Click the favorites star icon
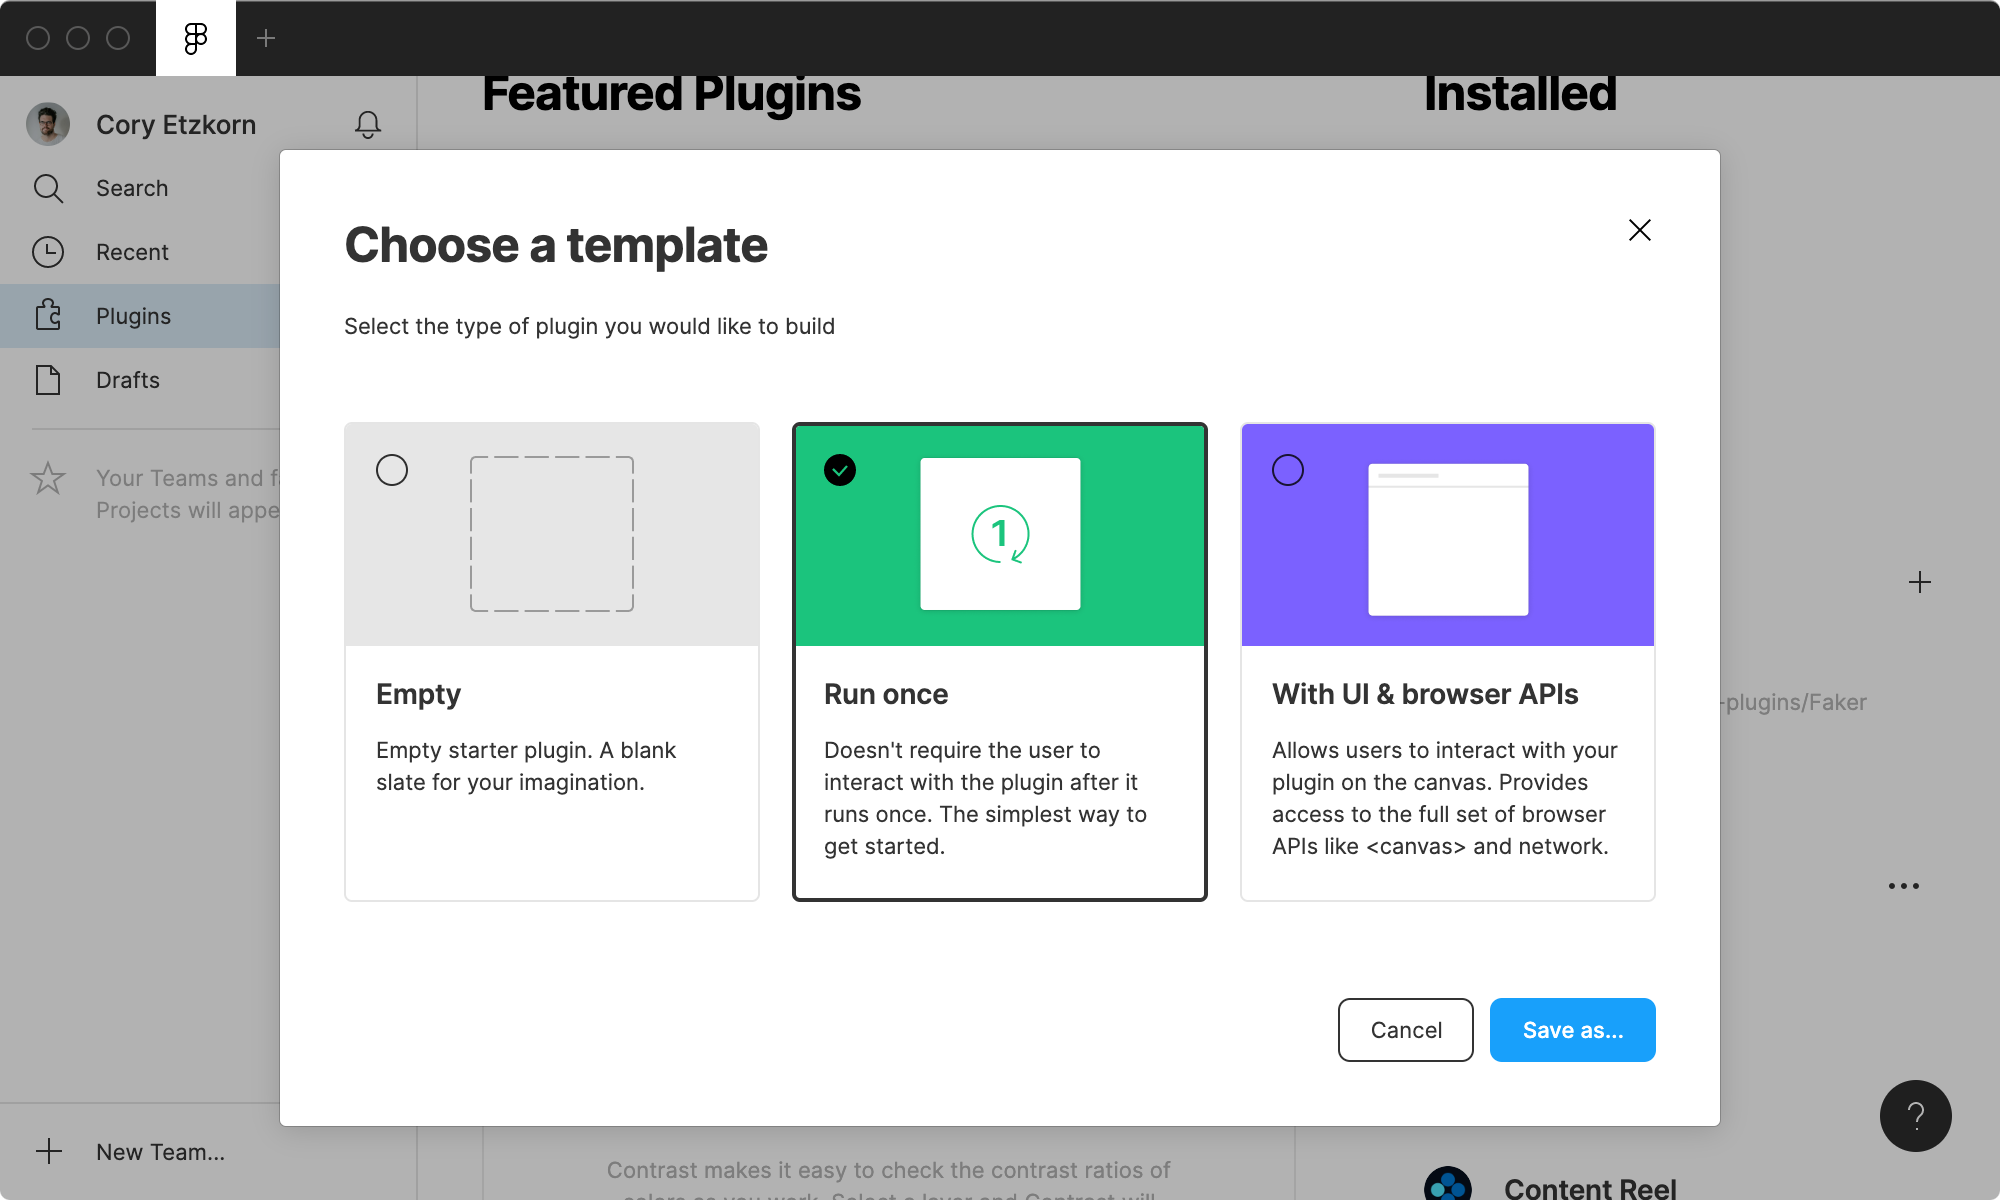This screenshot has width=2000, height=1200. coord(48,478)
